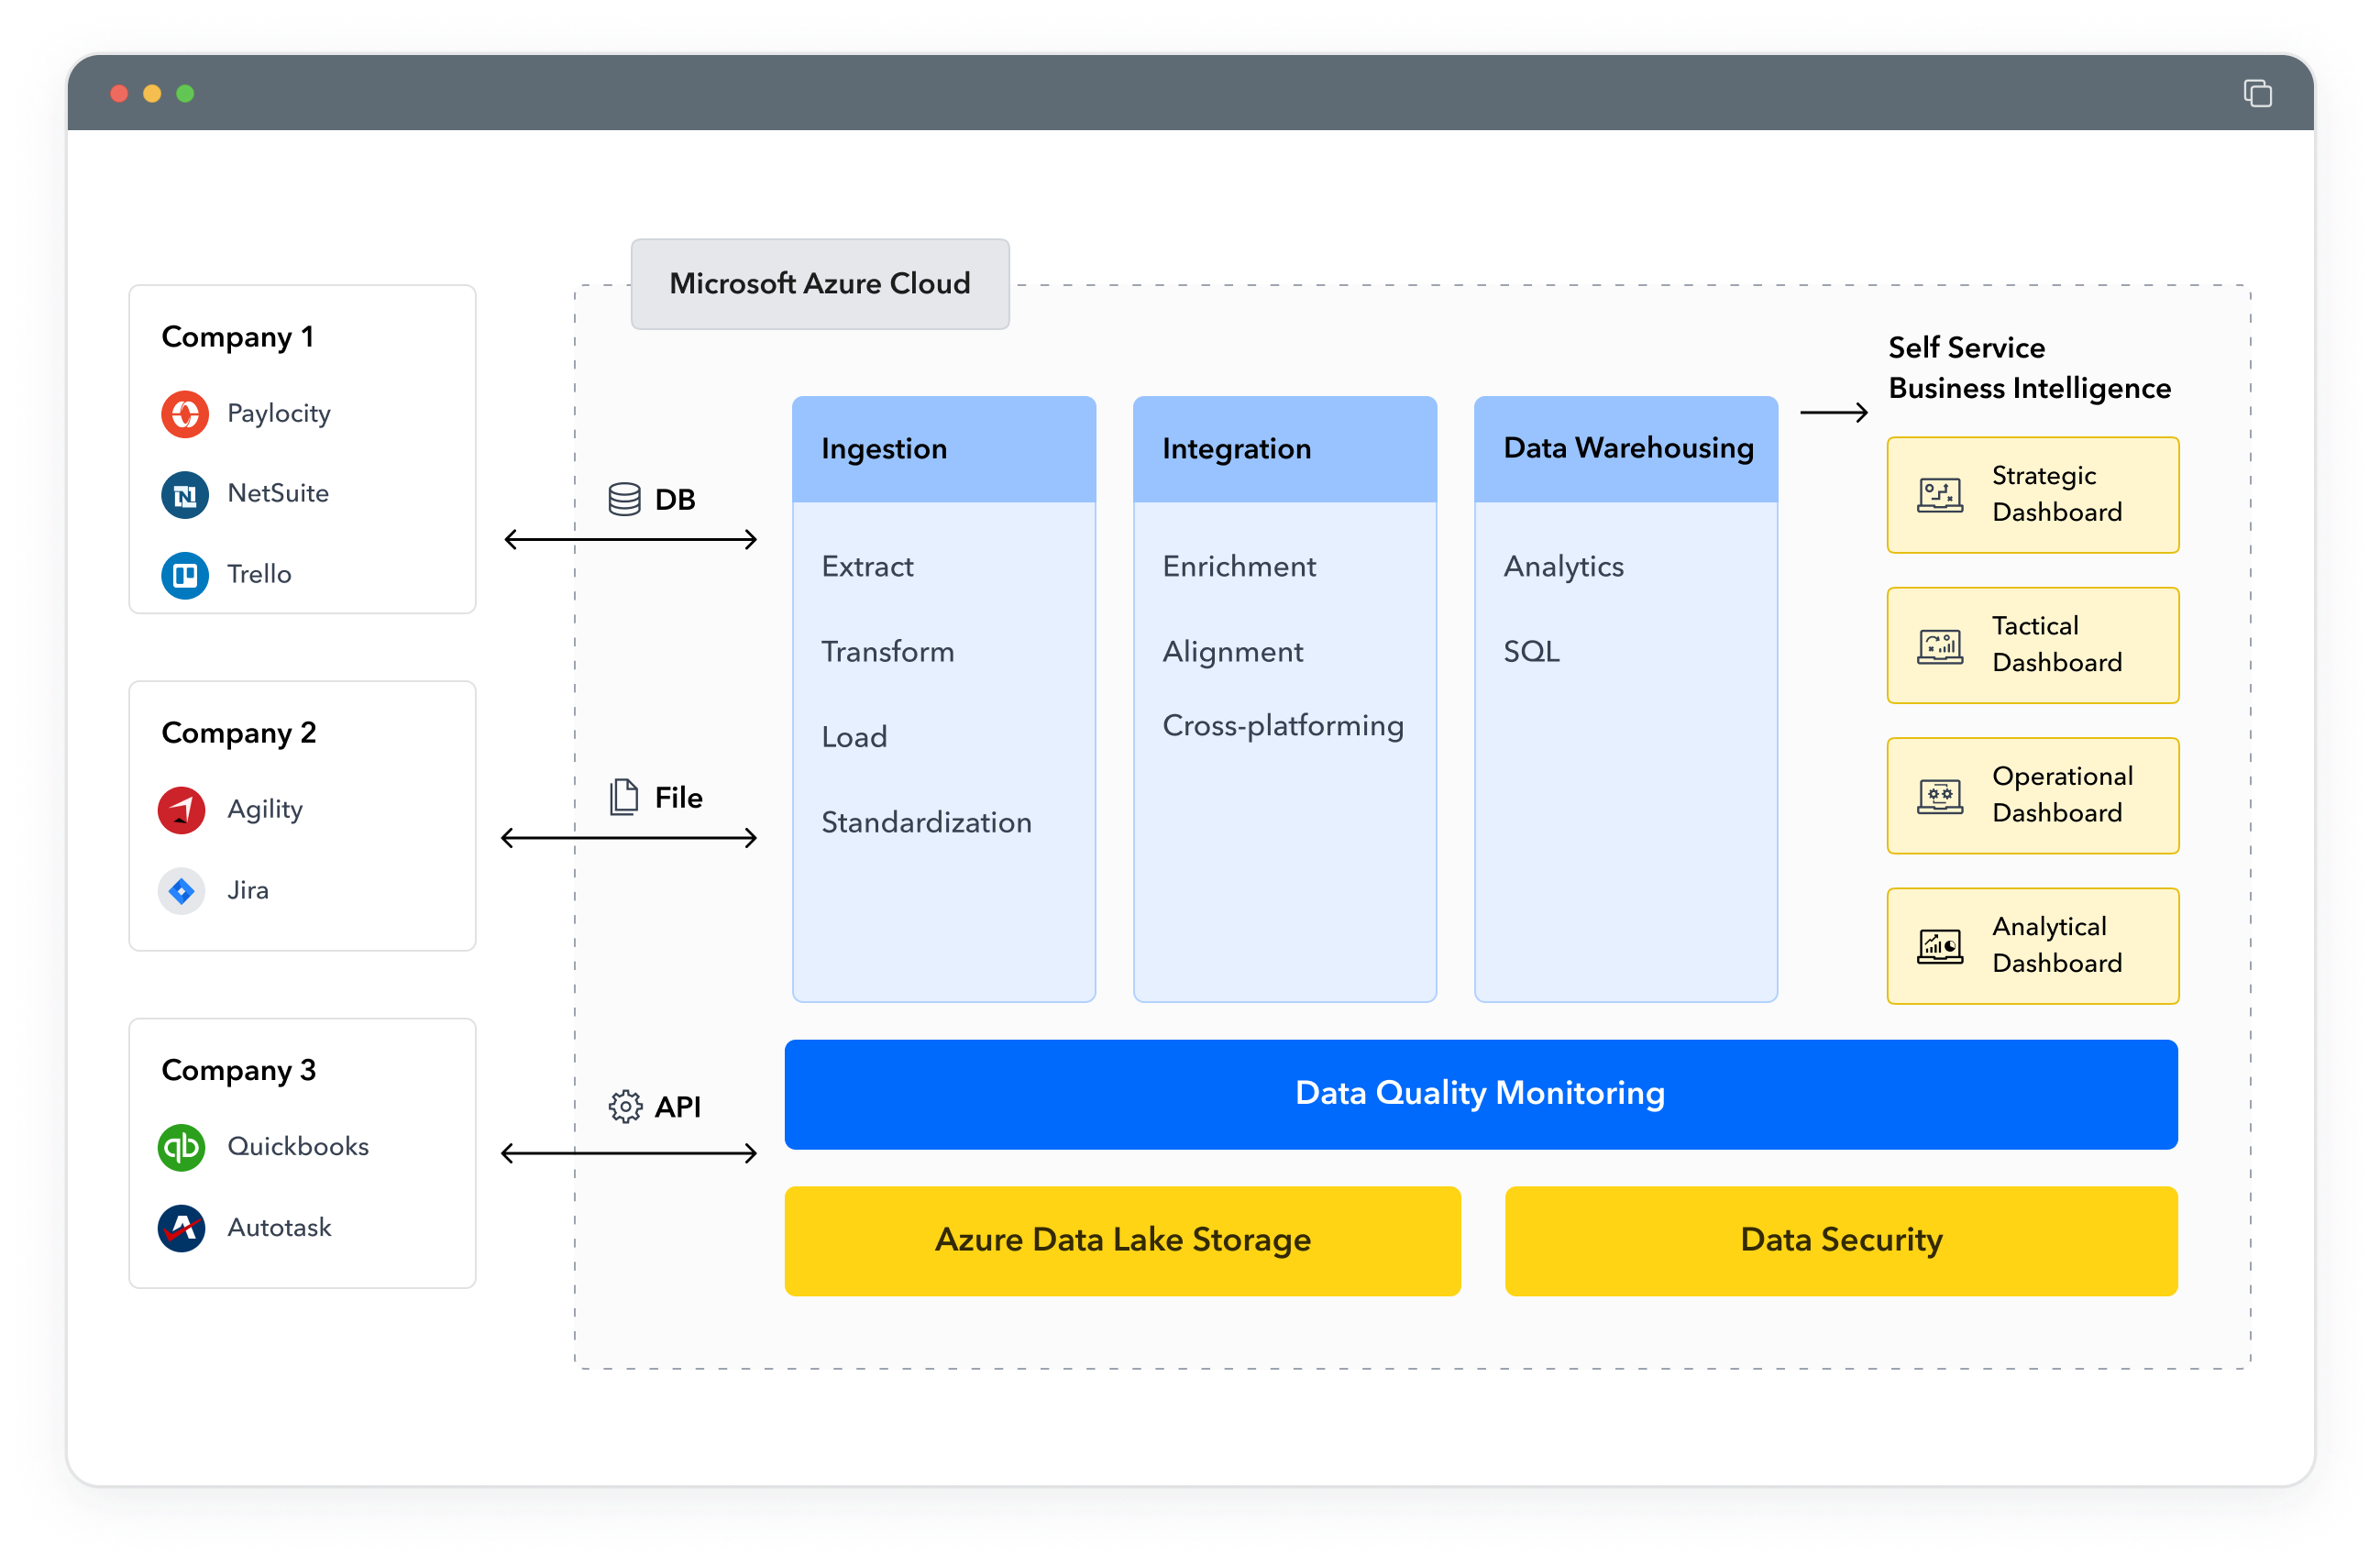Image resolution: width=2380 pixels, height=1565 pixels.
Task: Click the Autotask icon
Action: [181, 1228]
